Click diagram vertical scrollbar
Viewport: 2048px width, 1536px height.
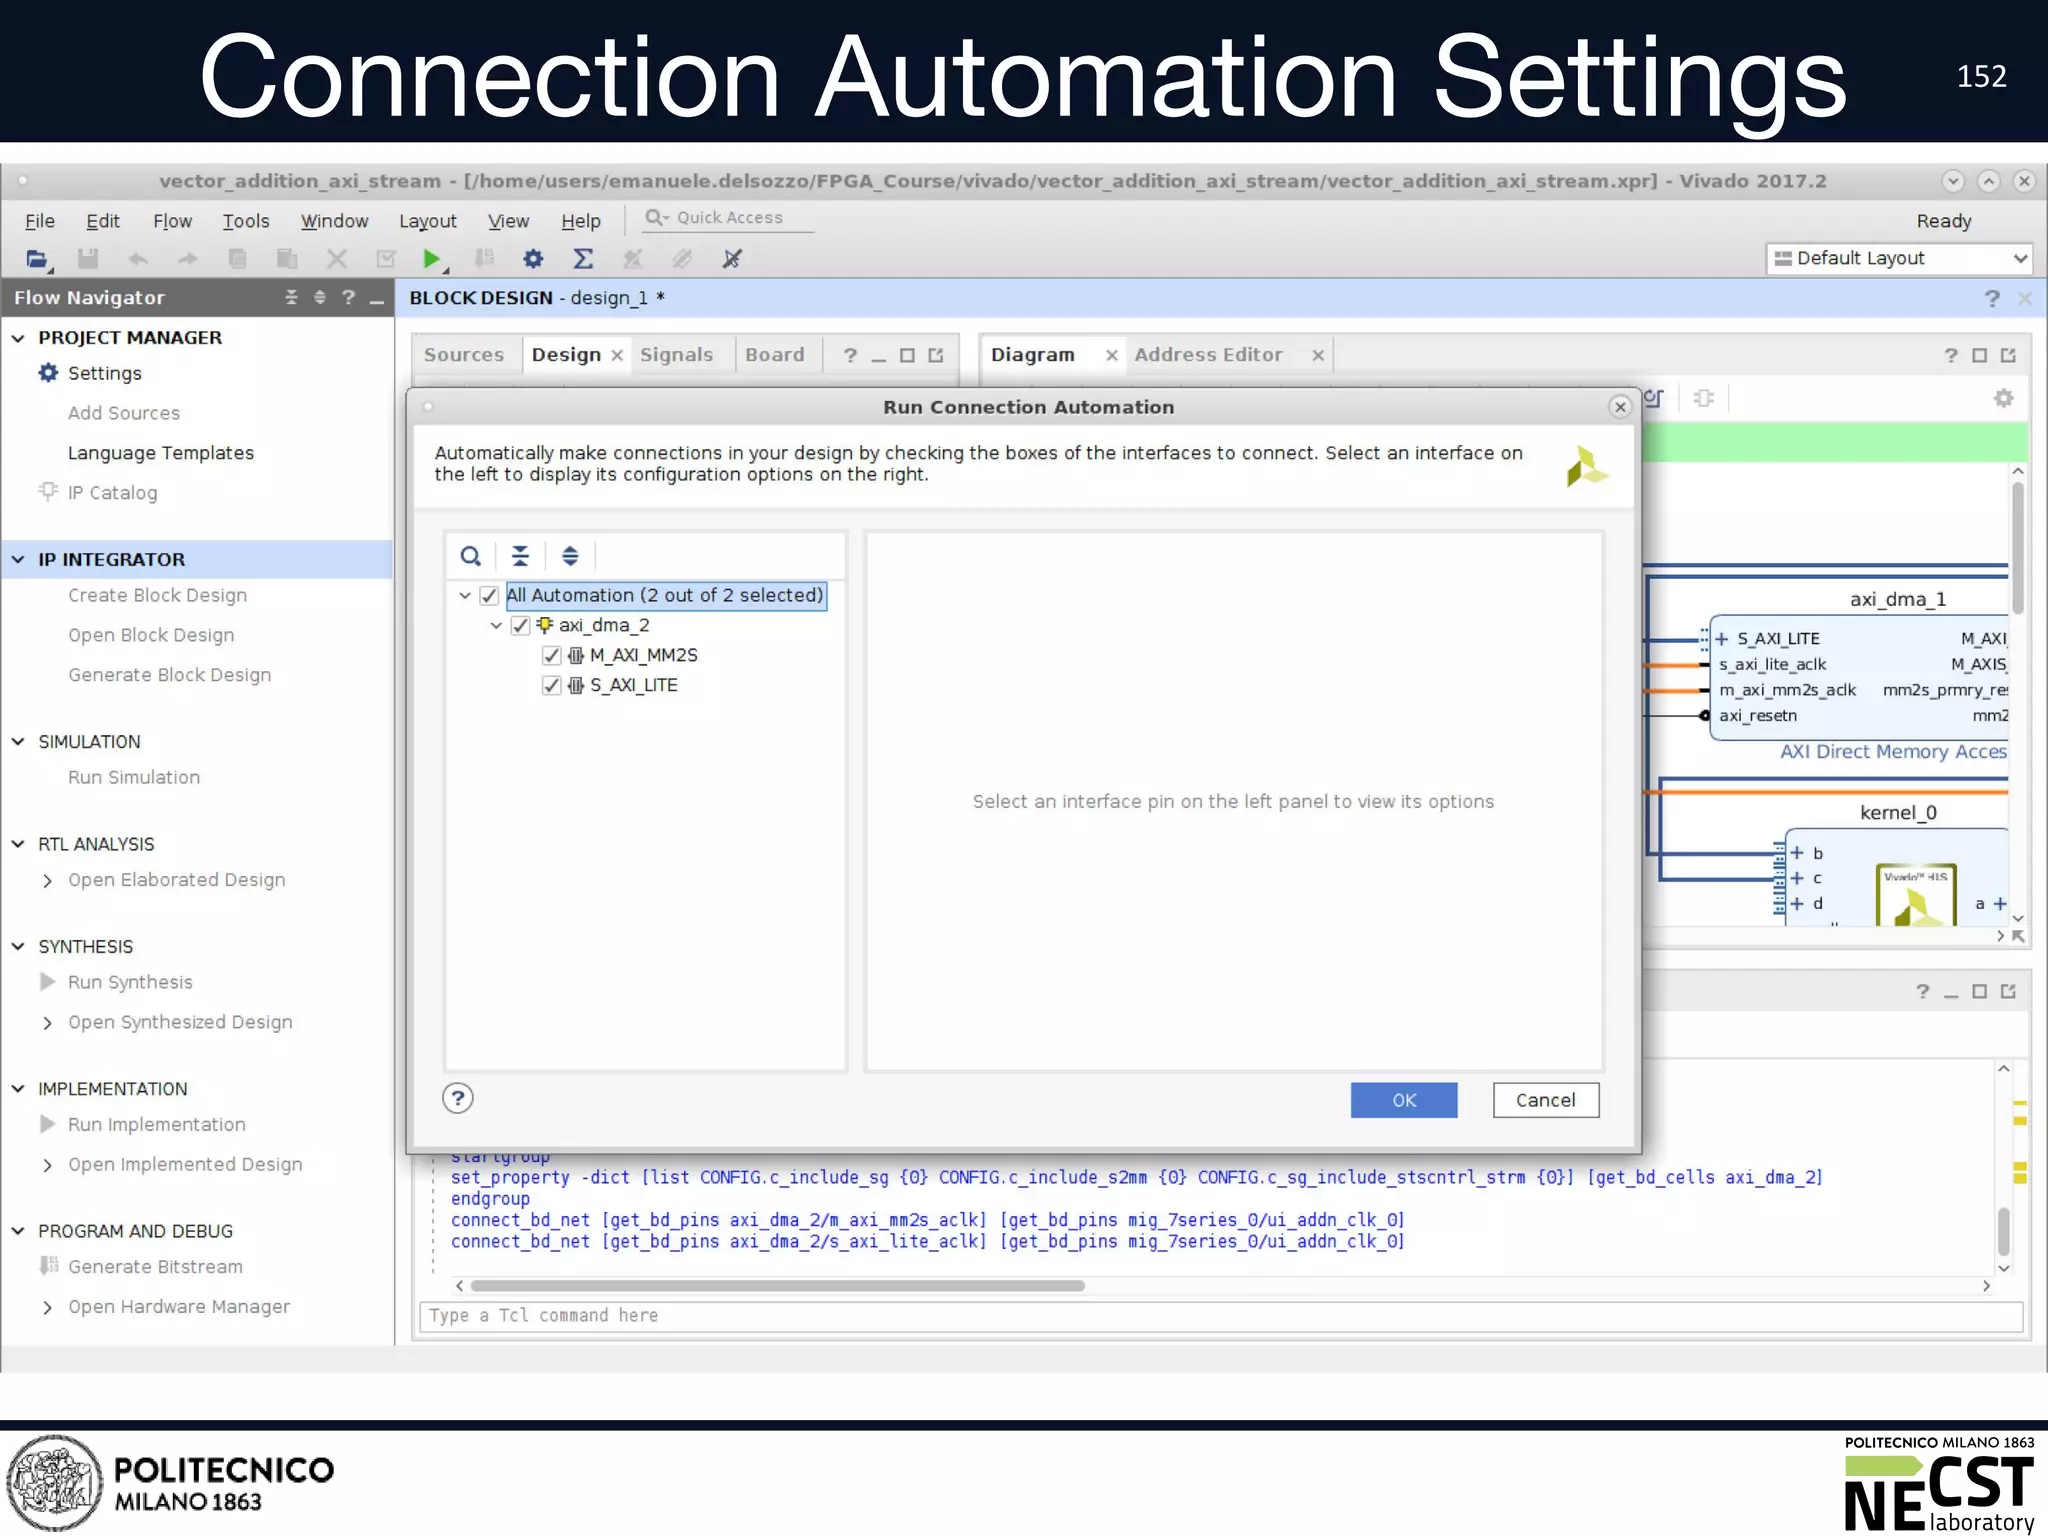2018,548
